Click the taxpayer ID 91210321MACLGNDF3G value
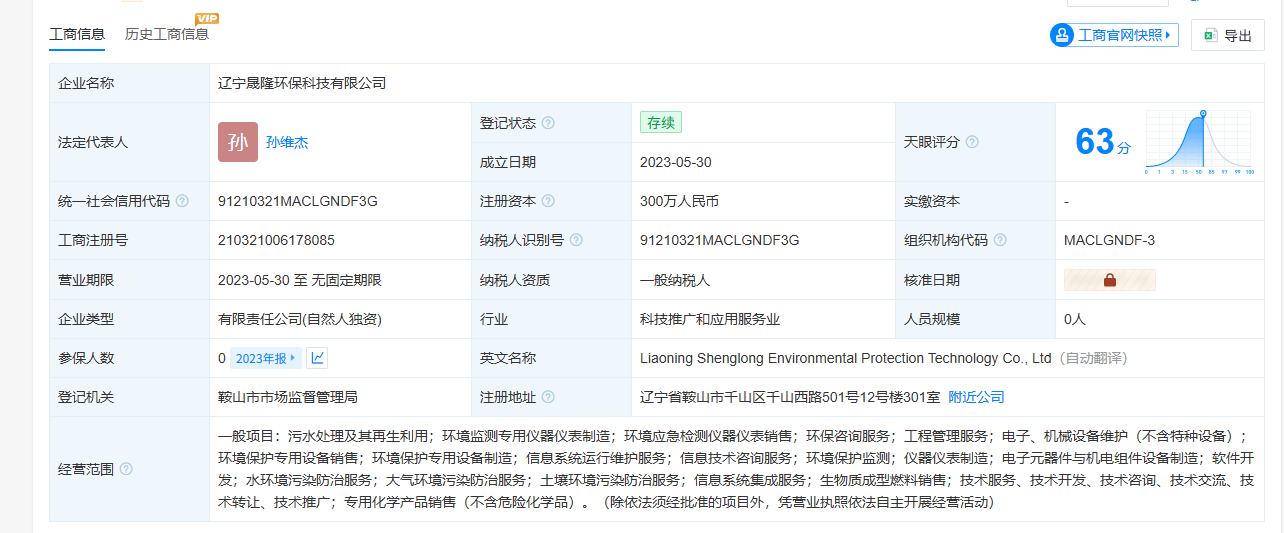1284x533 pixels. pos(720,240)
